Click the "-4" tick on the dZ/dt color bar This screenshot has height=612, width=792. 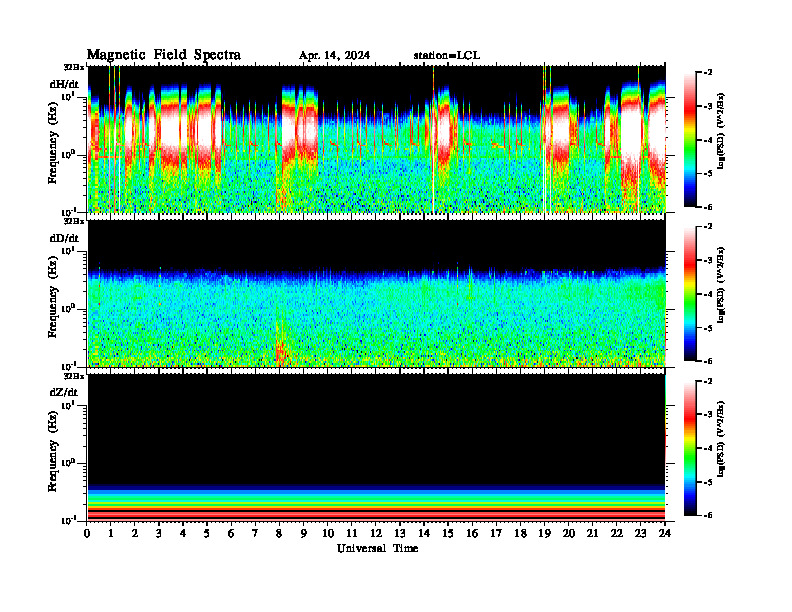[x=708, y=448]
